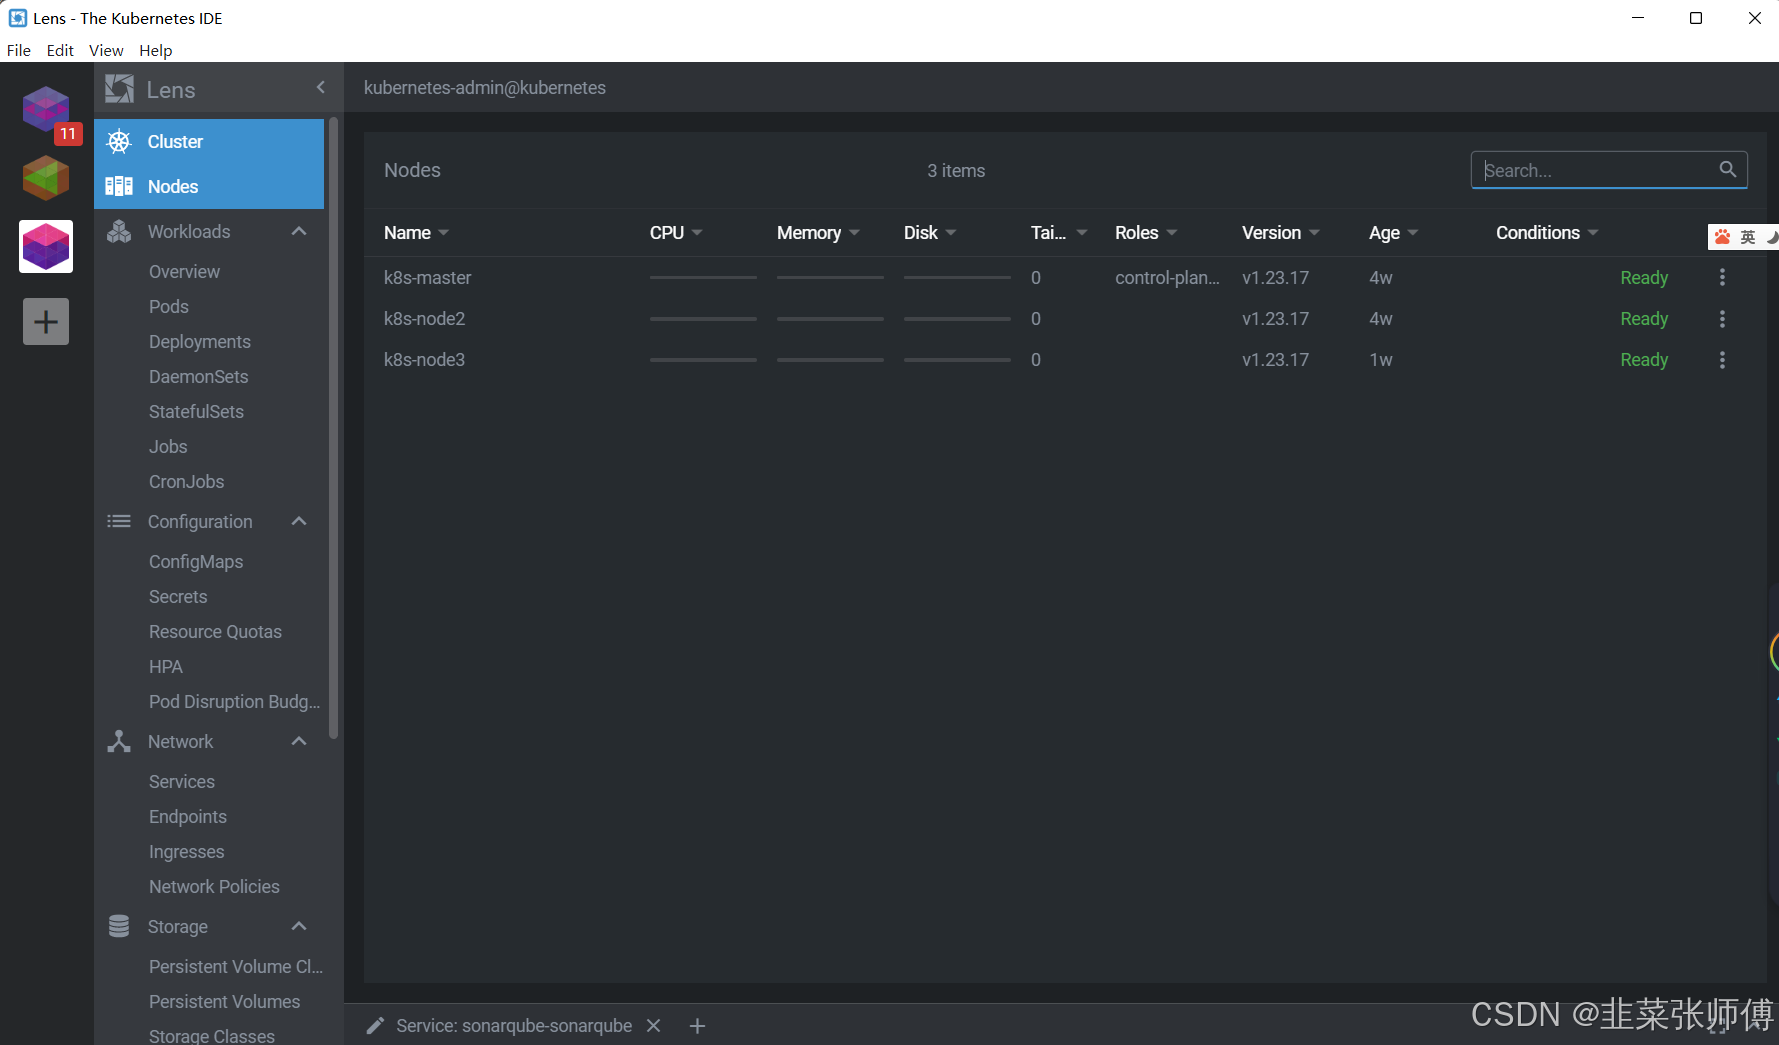Select the active pink cube cluster icon

pyautogui.click(x=46, y=246)
